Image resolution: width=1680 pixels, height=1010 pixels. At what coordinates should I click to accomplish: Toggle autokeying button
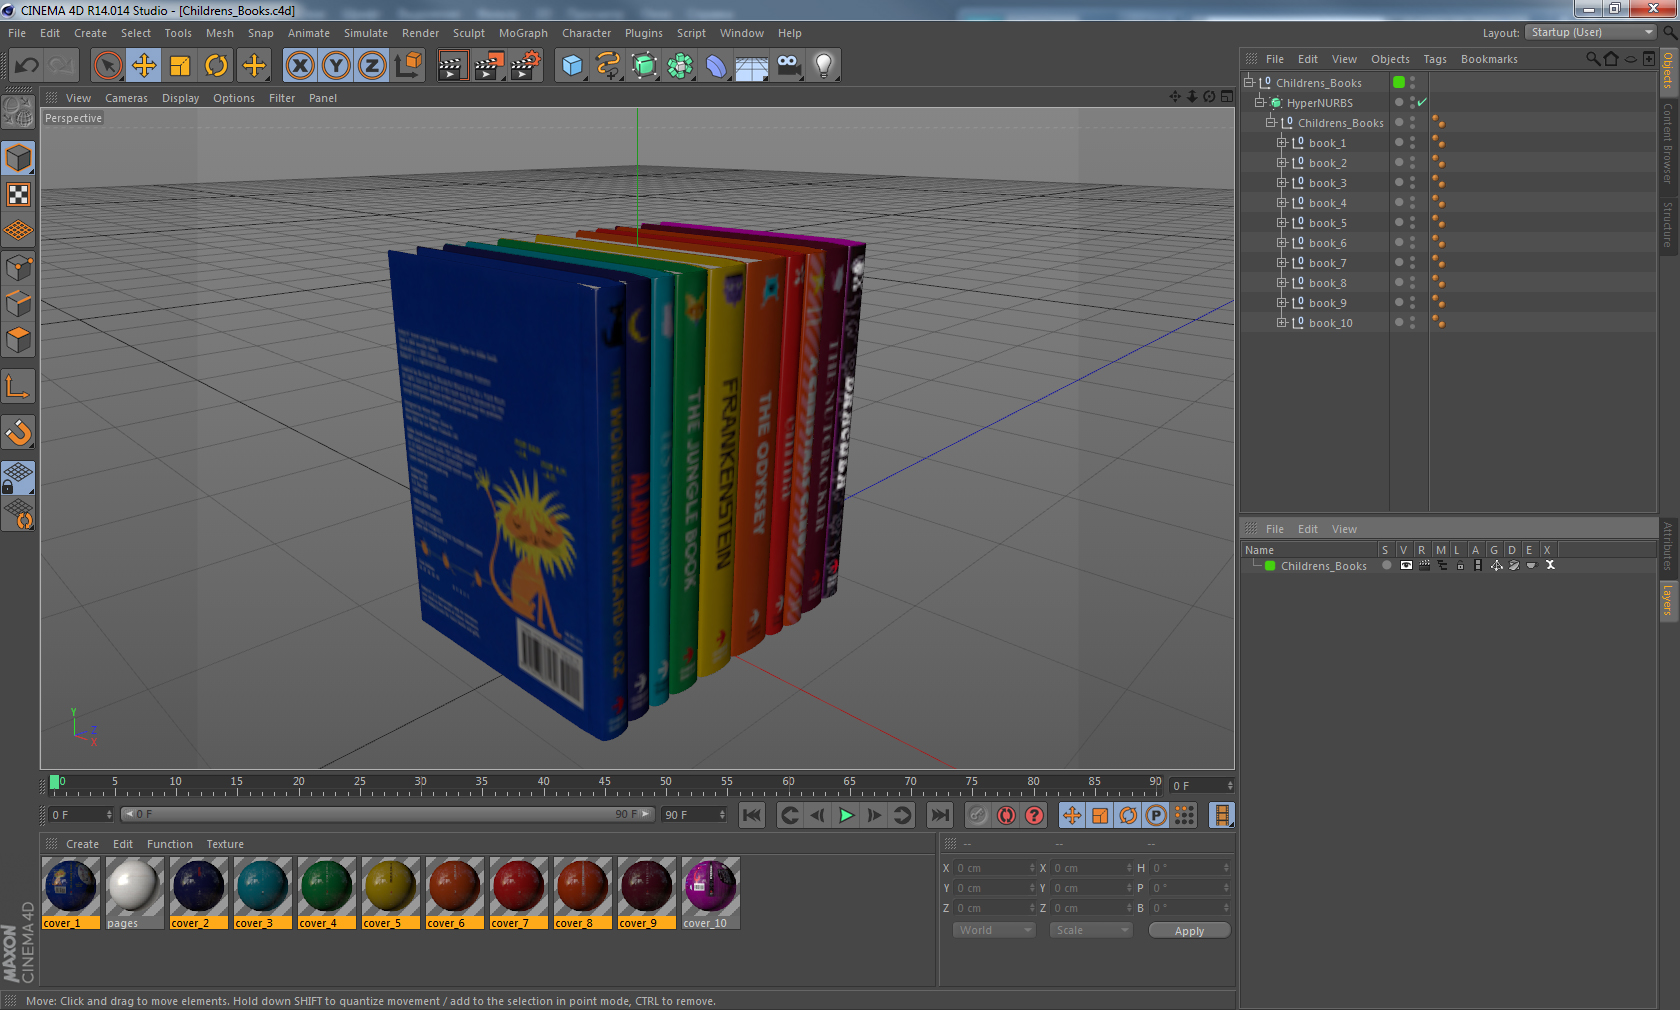[x=1006, y=816]
